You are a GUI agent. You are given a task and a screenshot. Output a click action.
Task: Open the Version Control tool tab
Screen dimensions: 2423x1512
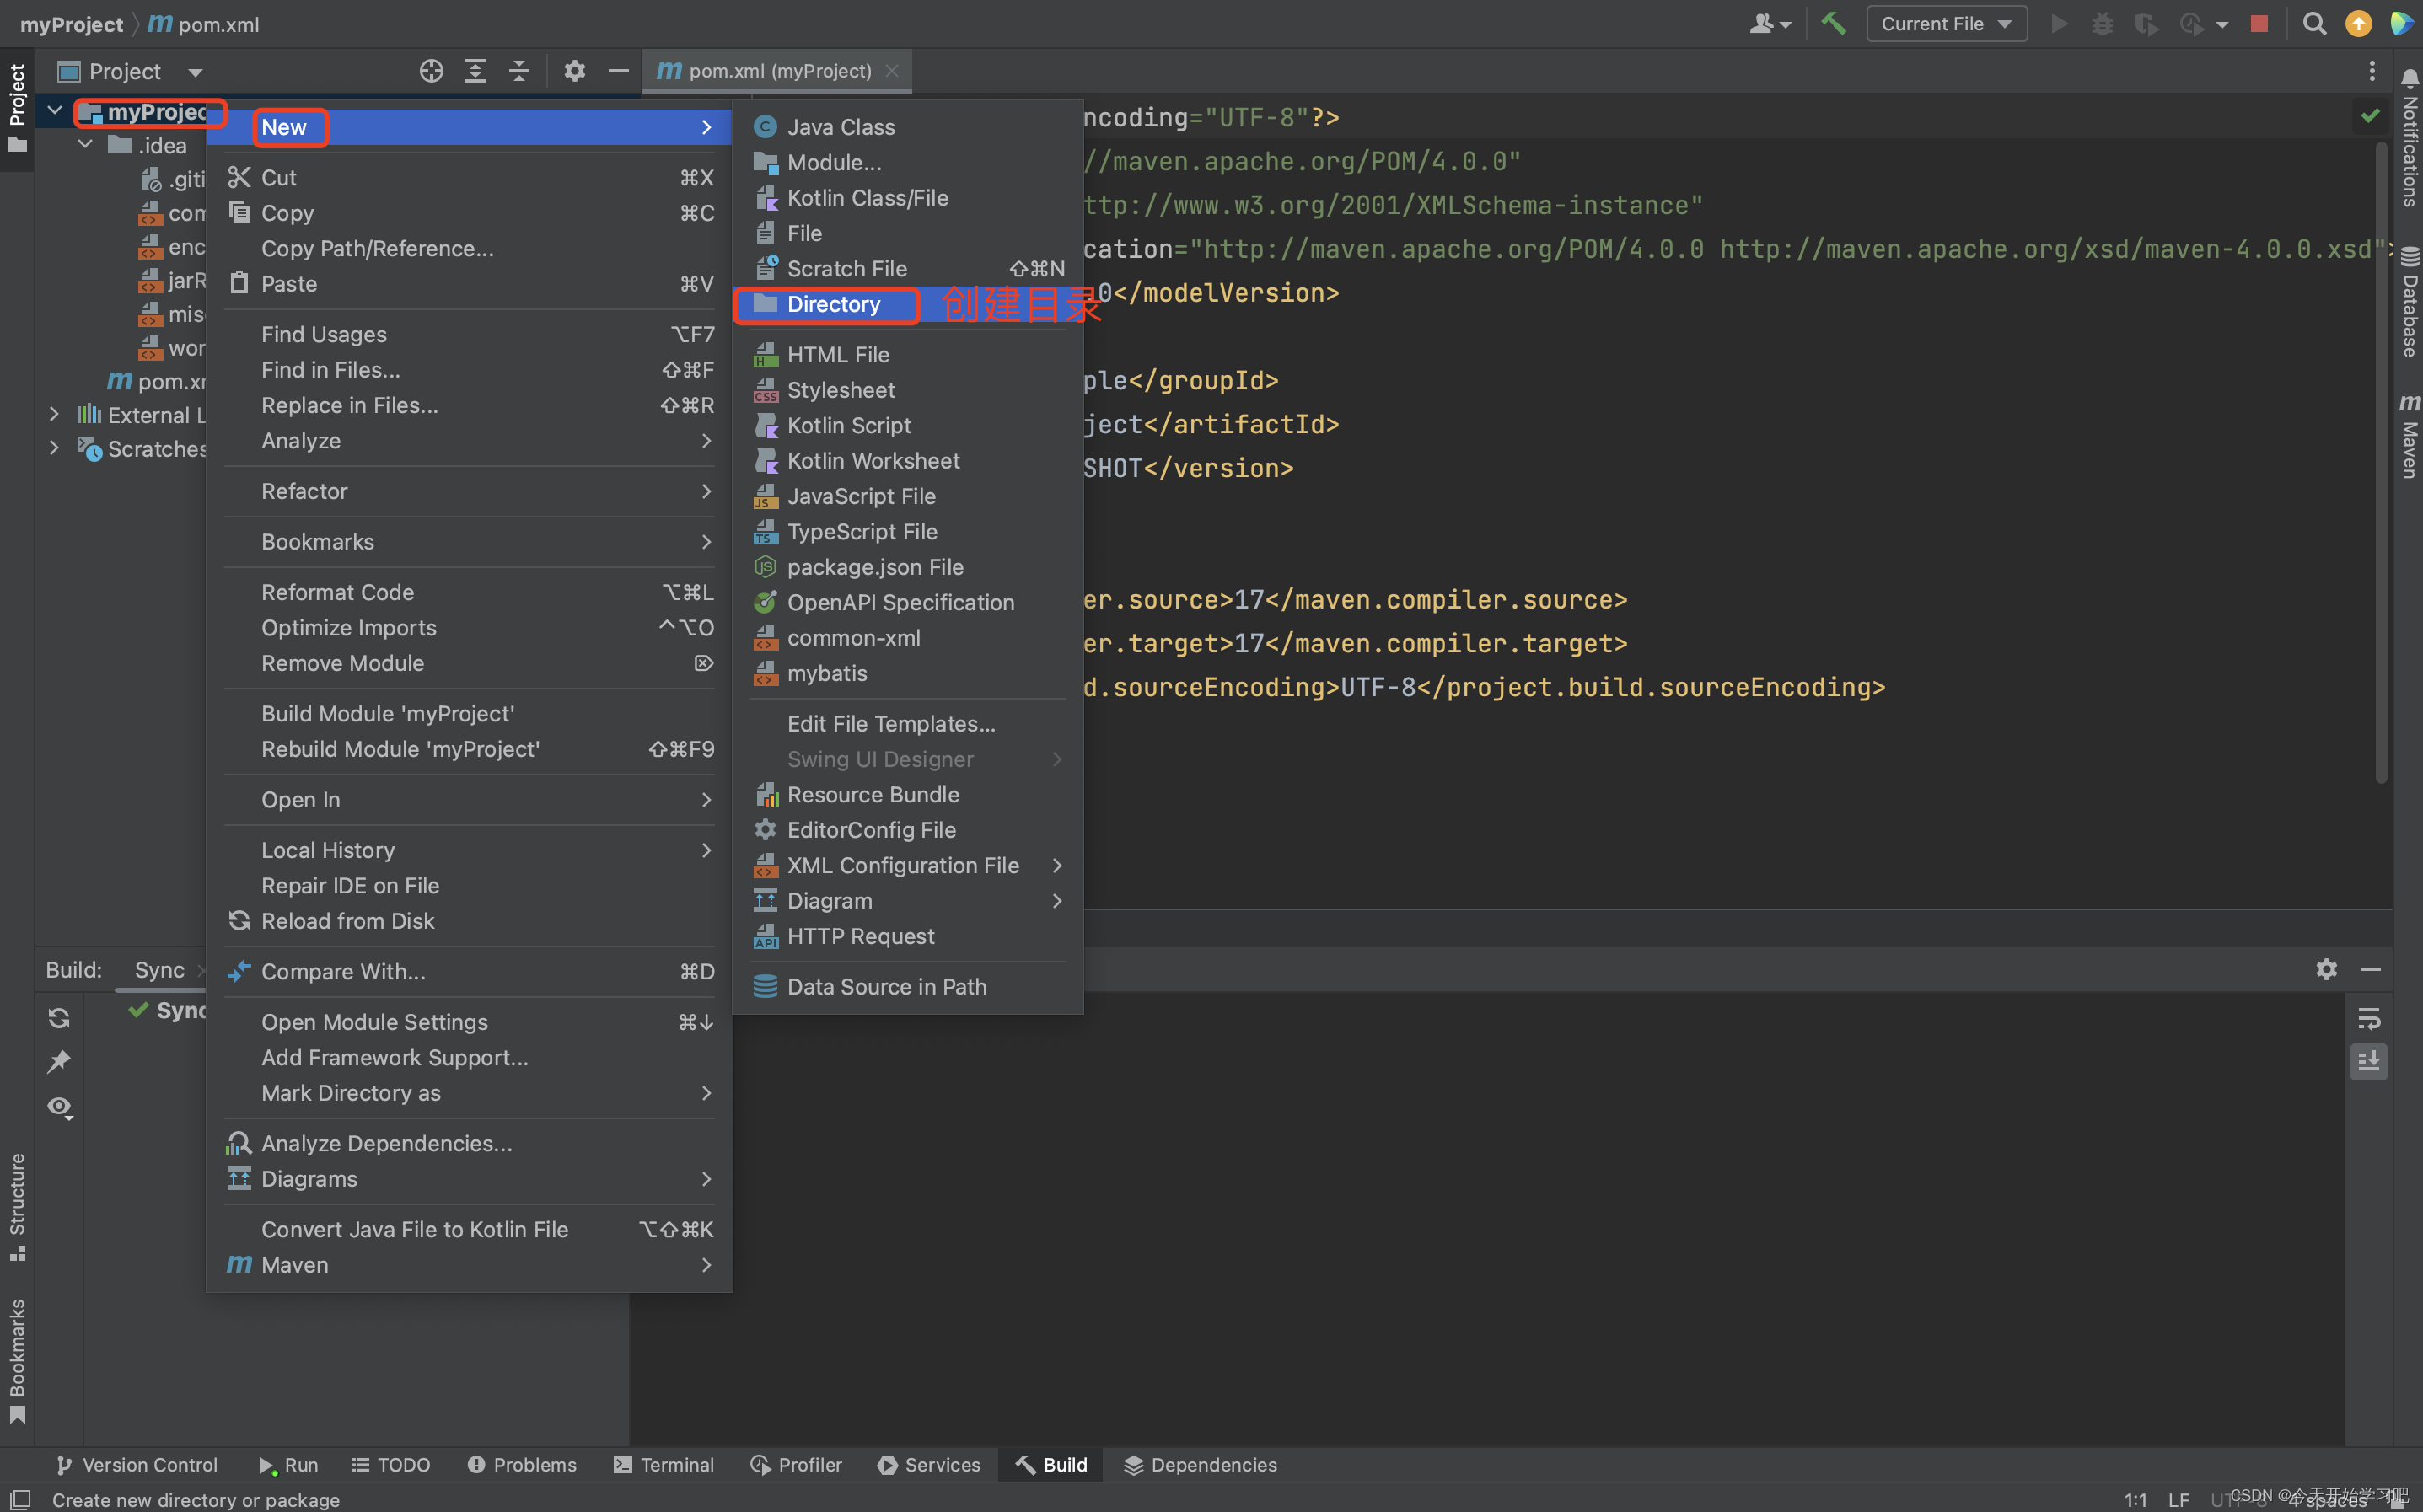click(136, 1465)
